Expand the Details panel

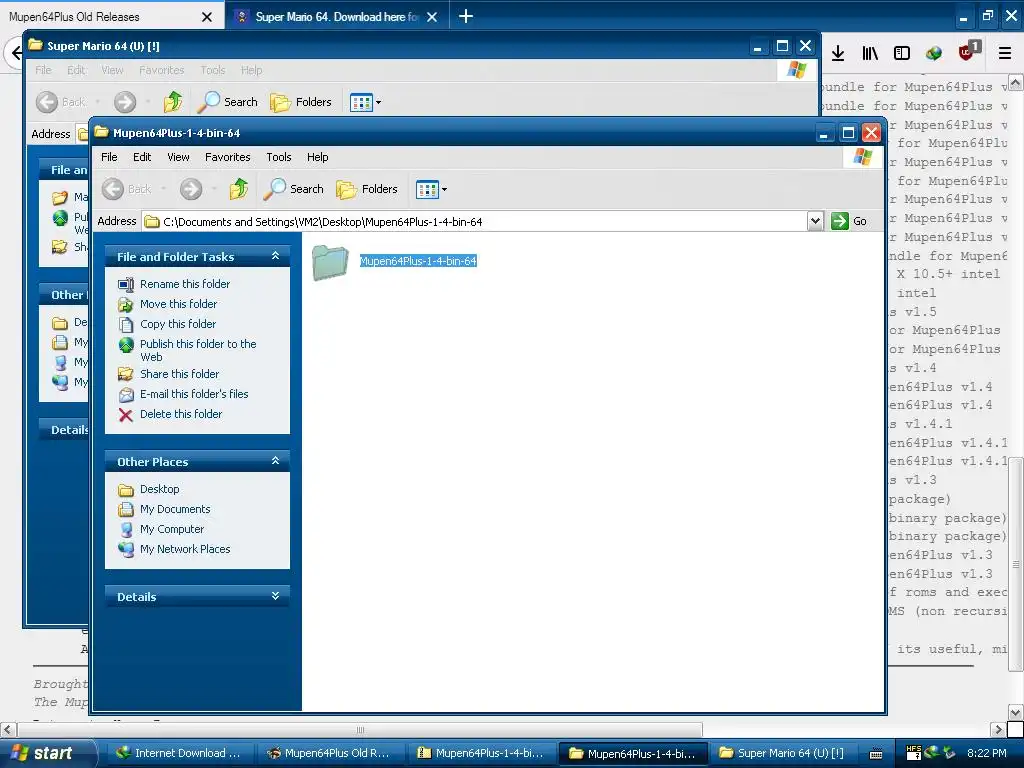pyautogui.click(x=276, y=596)
